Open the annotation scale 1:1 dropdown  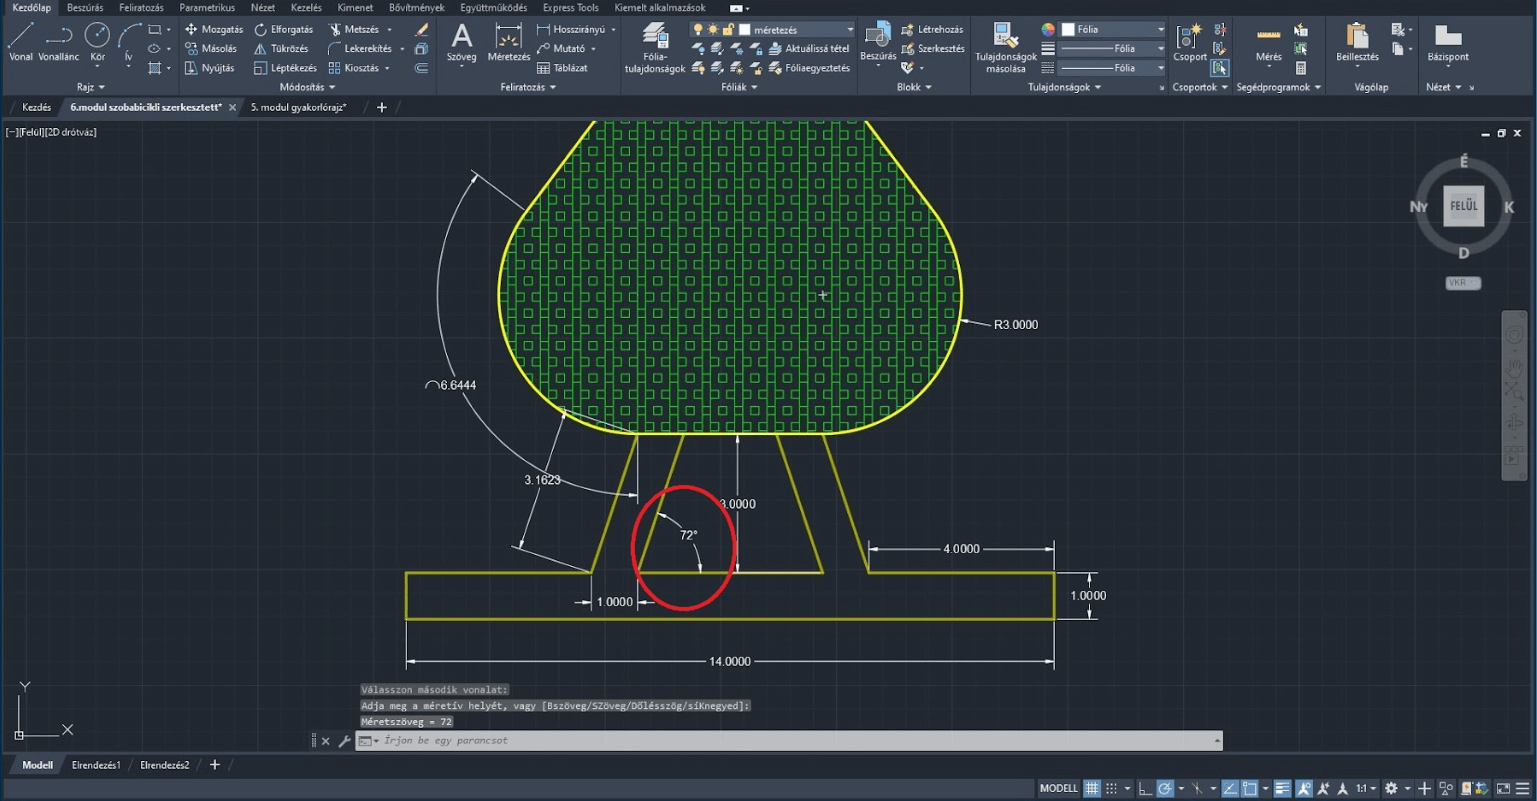coord(1365,789)
